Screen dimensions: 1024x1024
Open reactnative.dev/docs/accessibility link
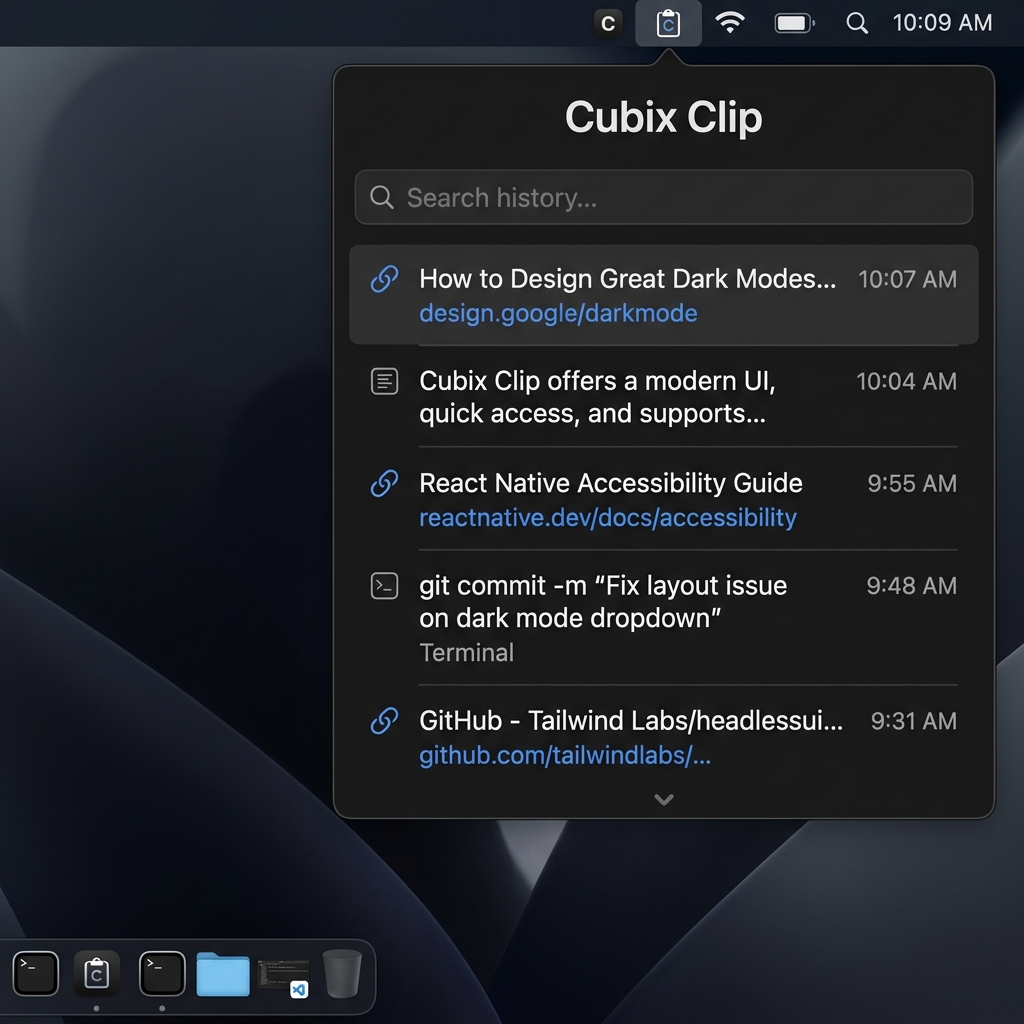coord(608,518)
